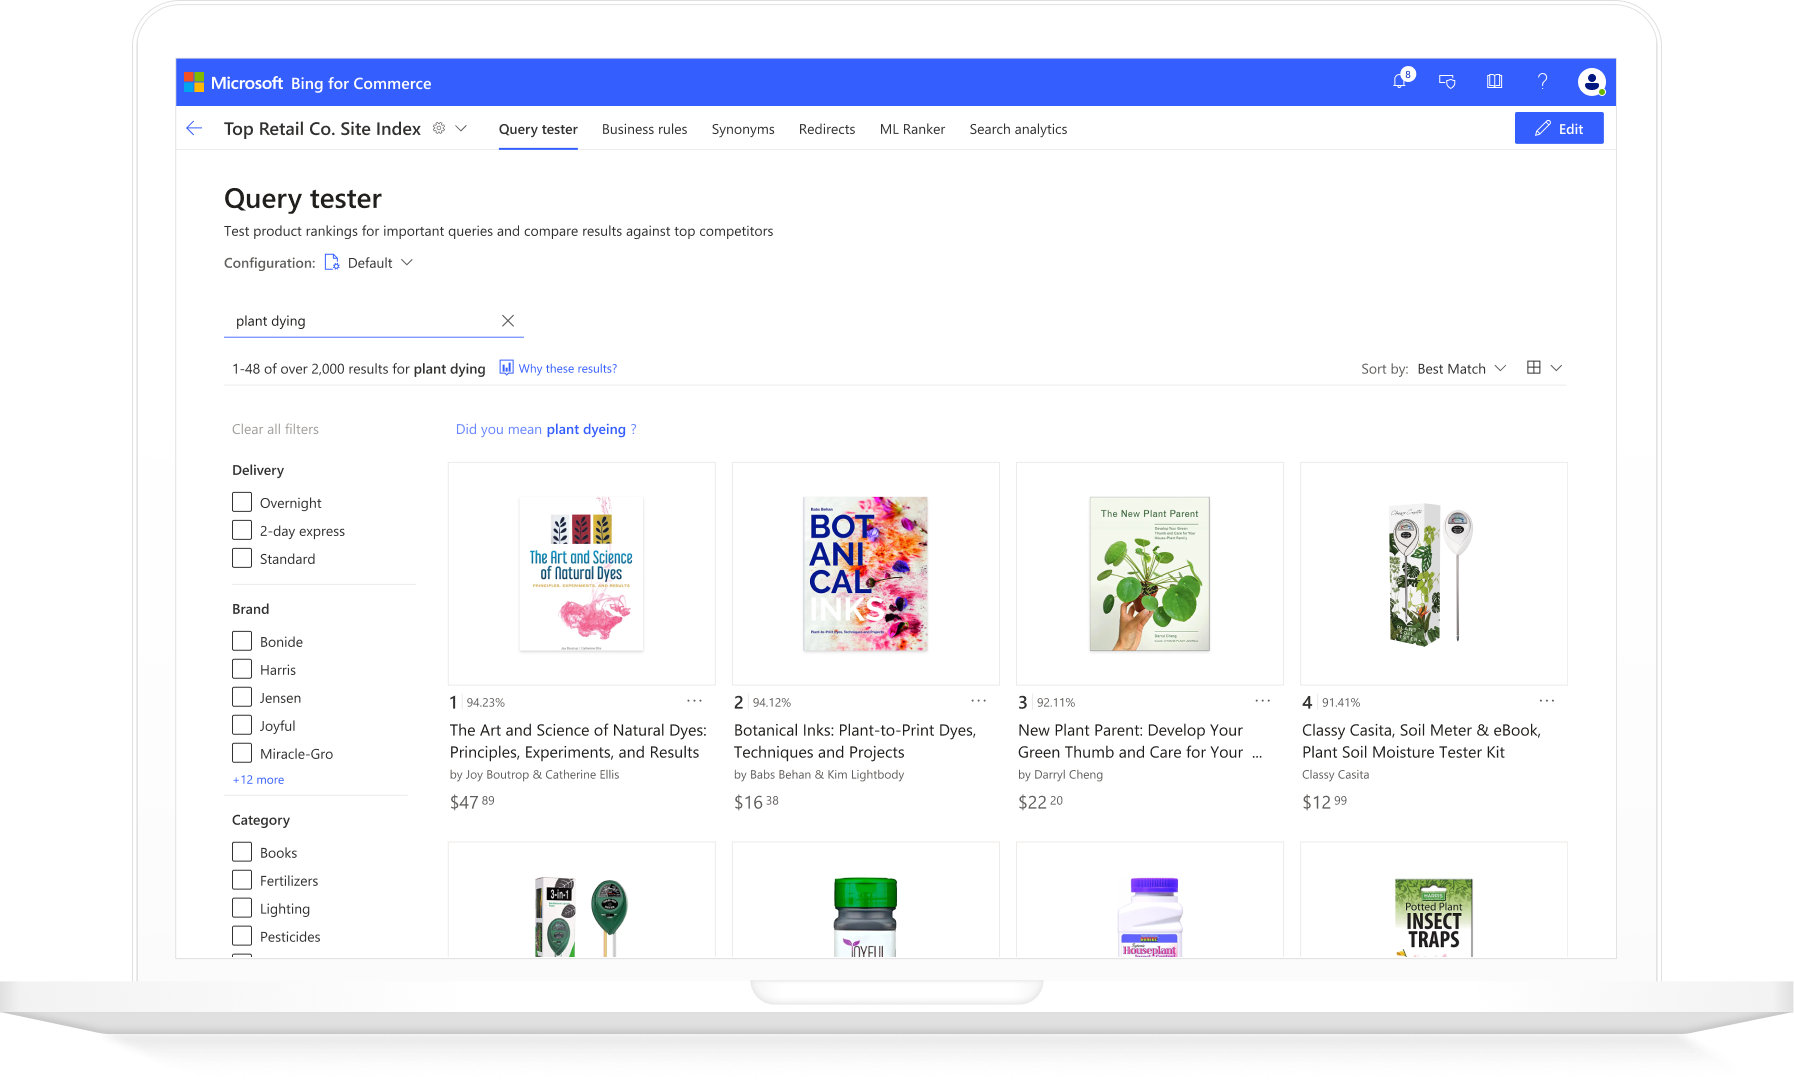Image resolution: width=1794 pixels, height=1087 pixels.
Task: Open more options for result 3
Action: point(1262,701)
